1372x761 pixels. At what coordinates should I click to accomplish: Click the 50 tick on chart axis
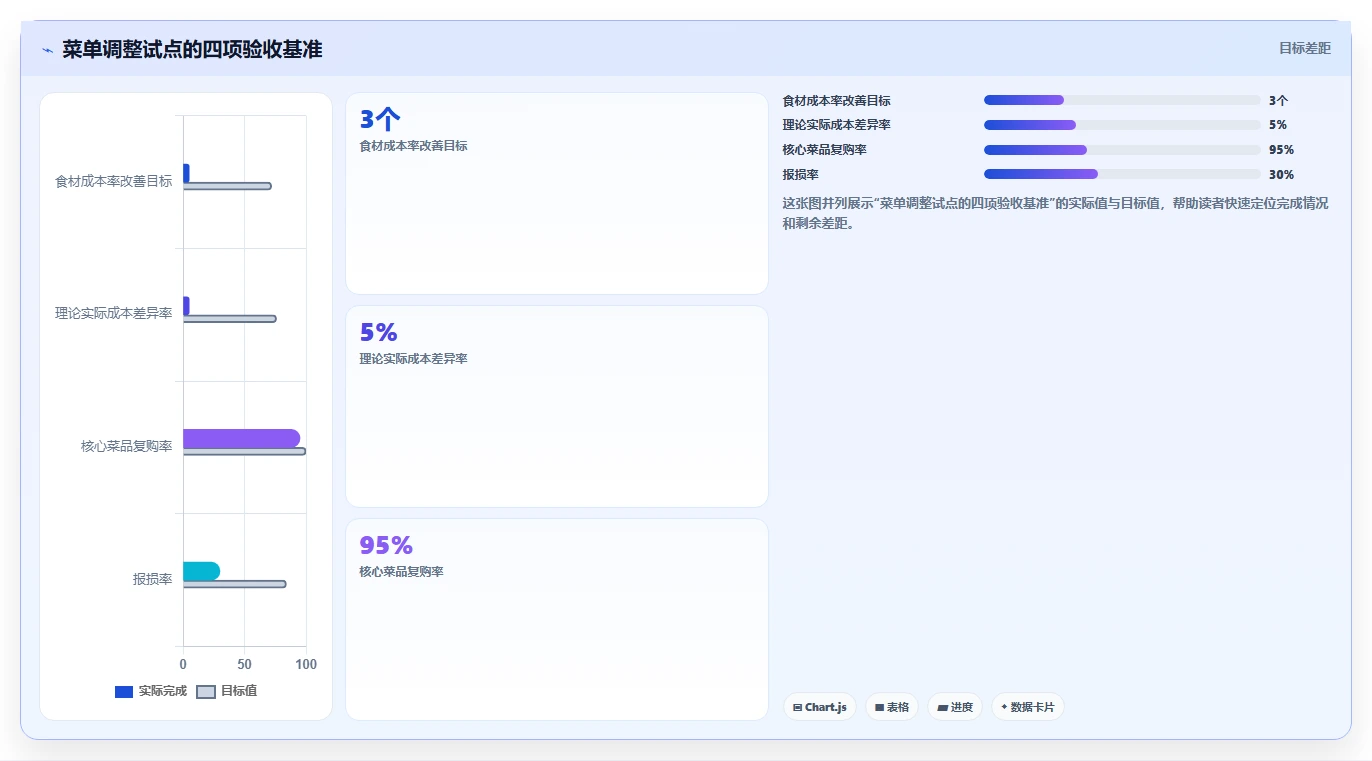[x=245, y=665]
